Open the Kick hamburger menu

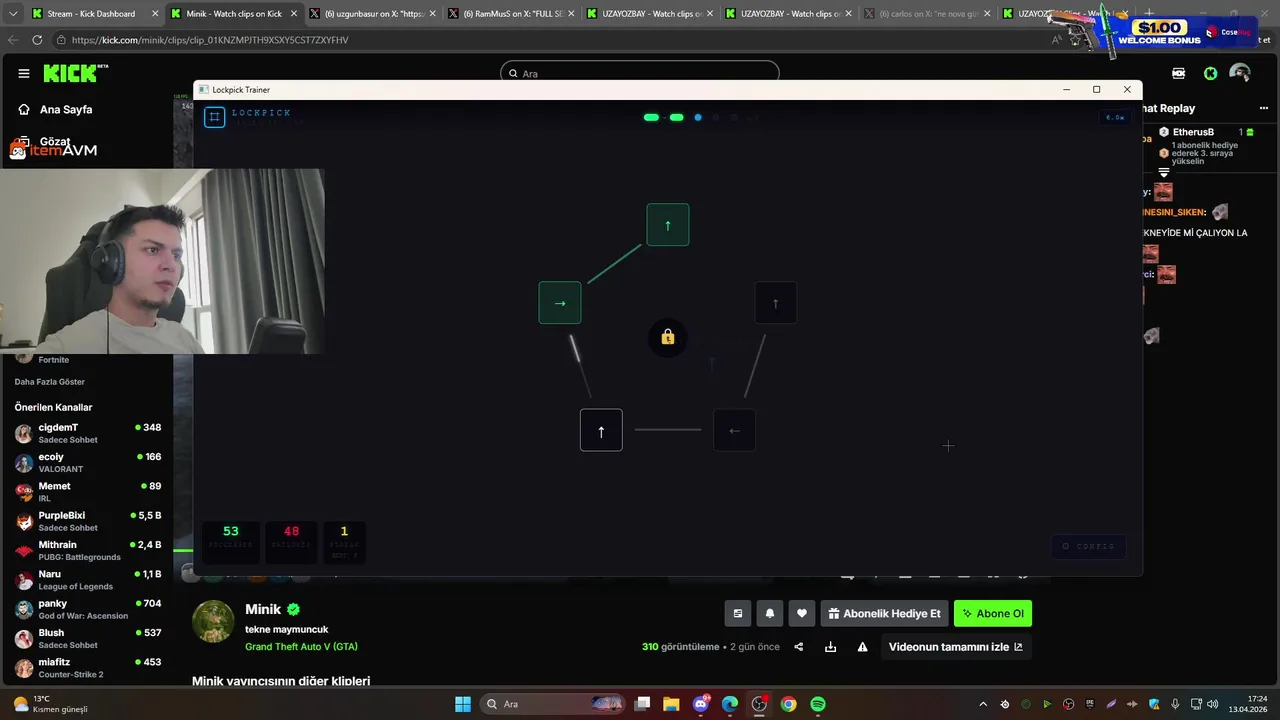click(24, 73)
